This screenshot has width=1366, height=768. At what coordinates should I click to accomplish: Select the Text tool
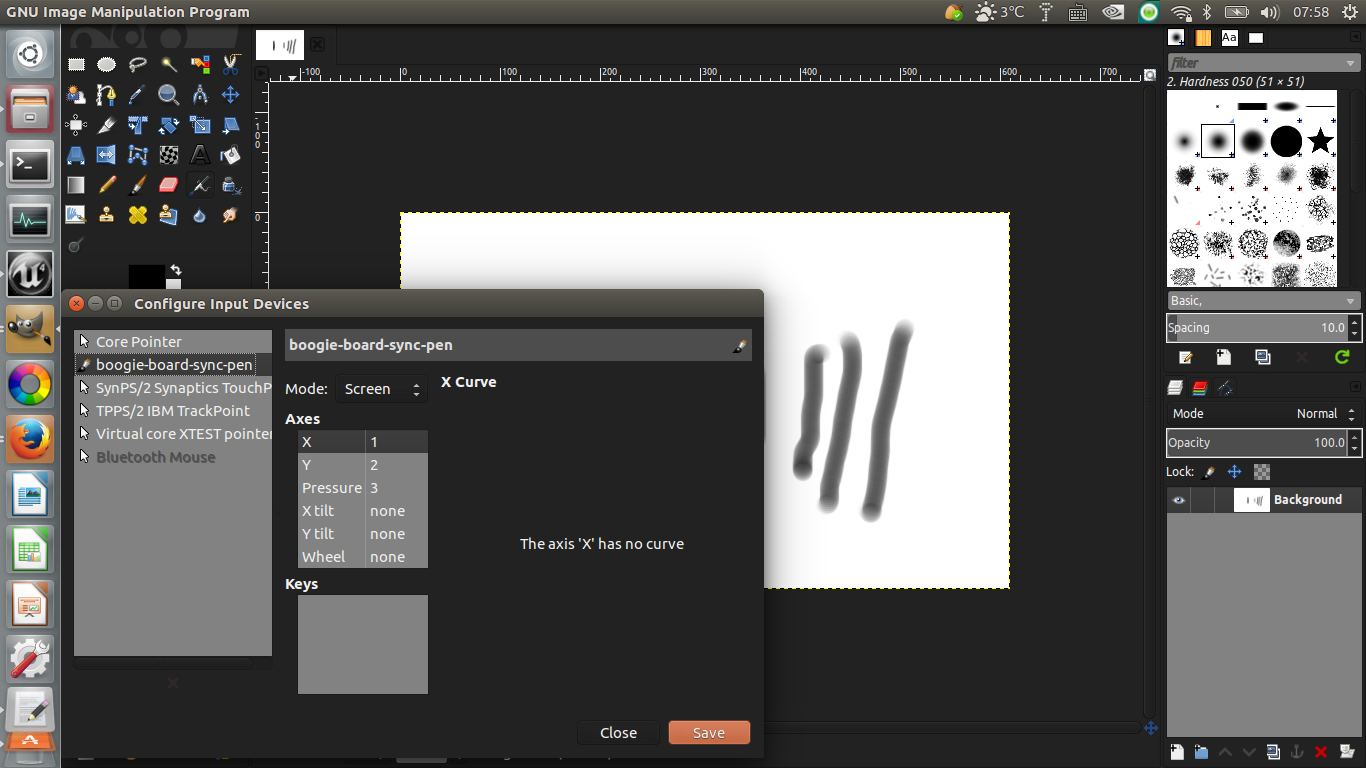(200, 155)
